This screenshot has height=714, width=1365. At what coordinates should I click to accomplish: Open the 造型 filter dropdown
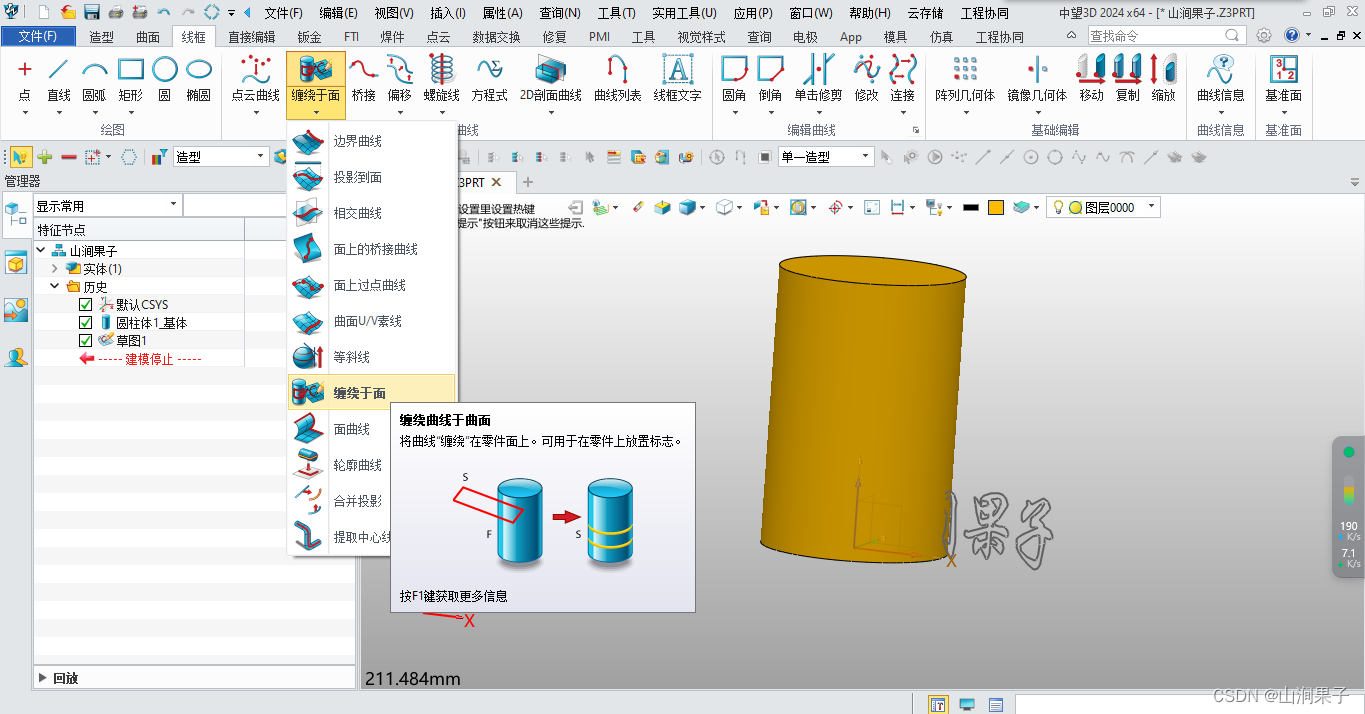pos(261,157)
